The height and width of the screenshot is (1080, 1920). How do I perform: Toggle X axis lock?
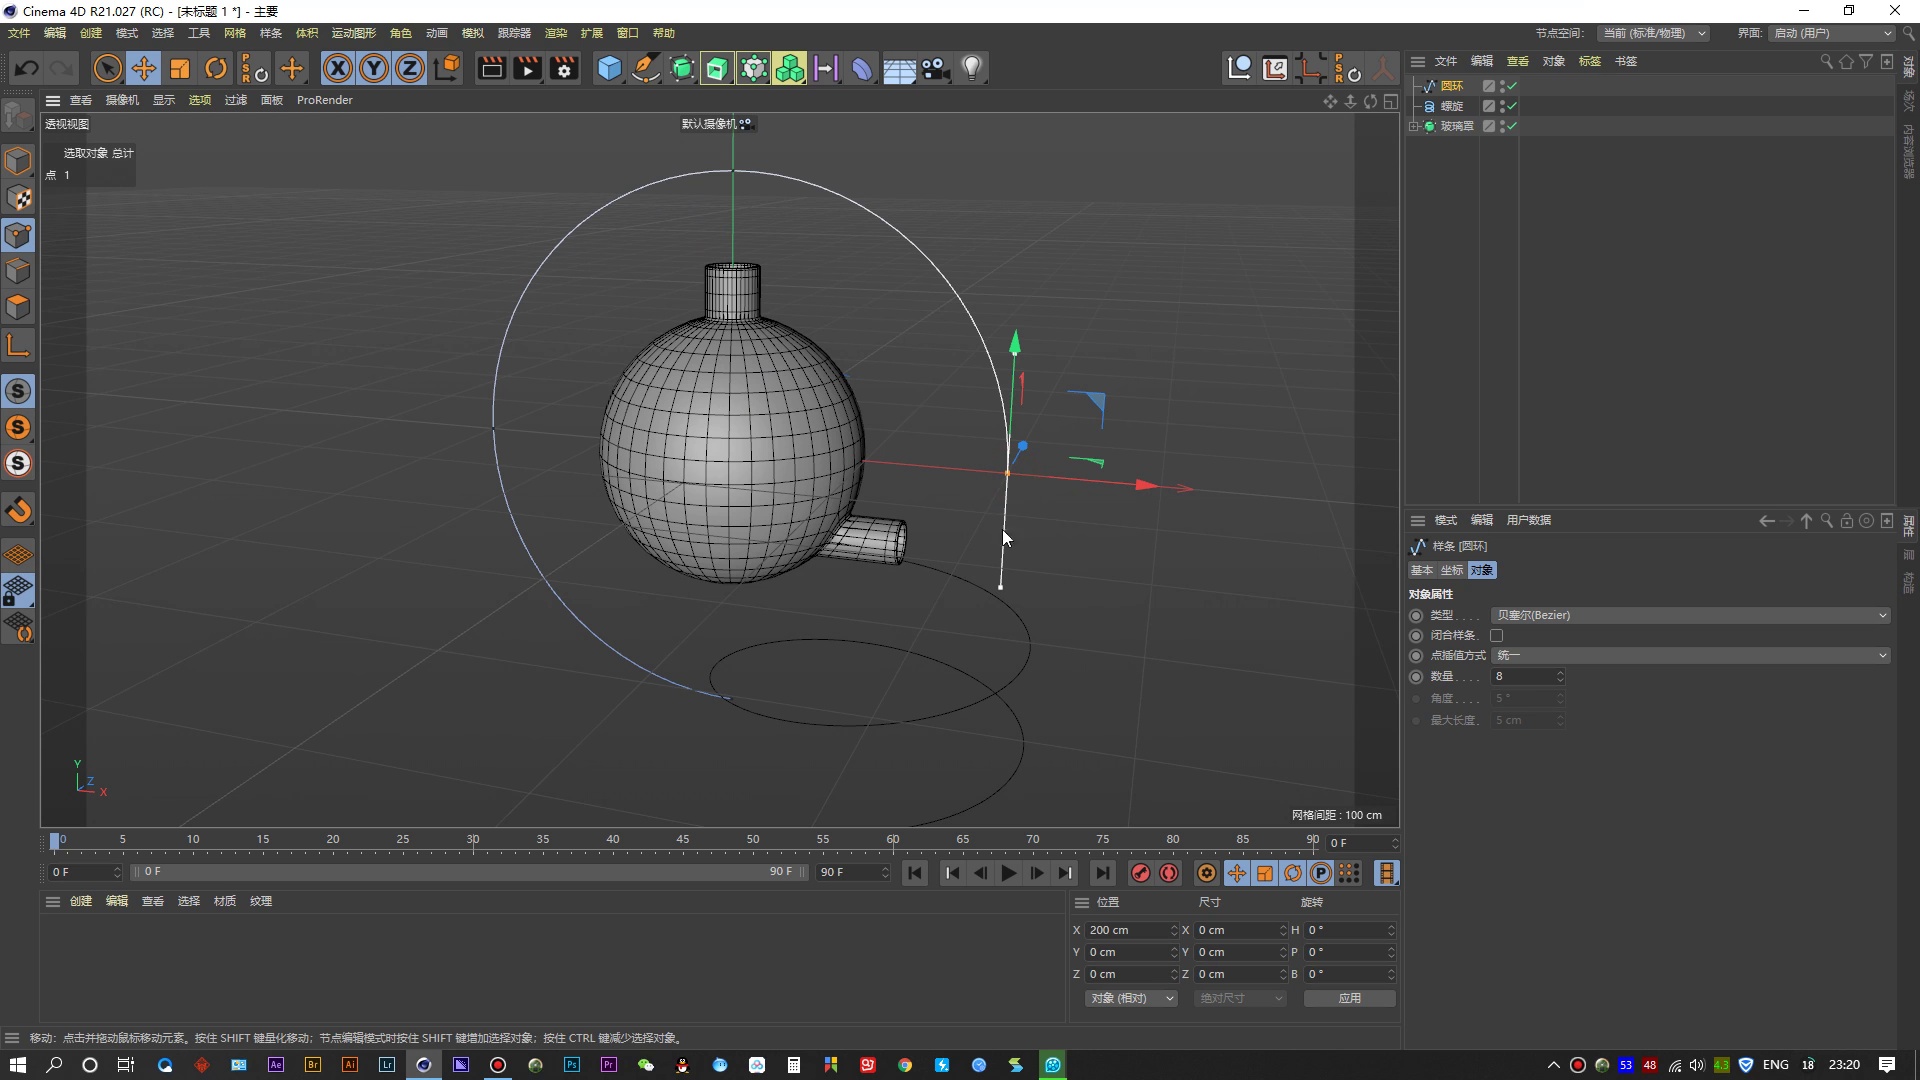338,68
